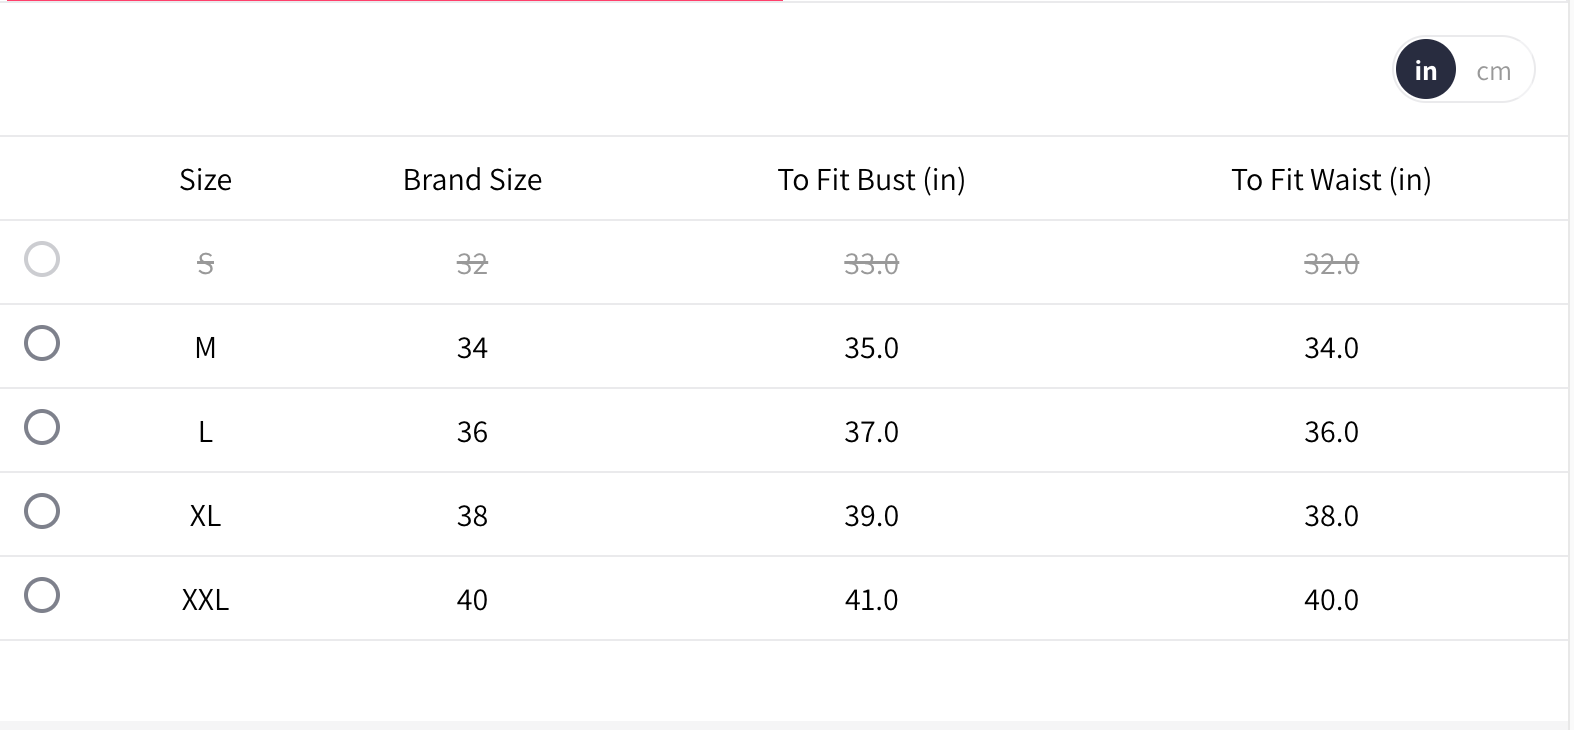Viewport: 1574px width, 730px height.
Task: Click the XXL size label
Action: [x=205, y=600]
